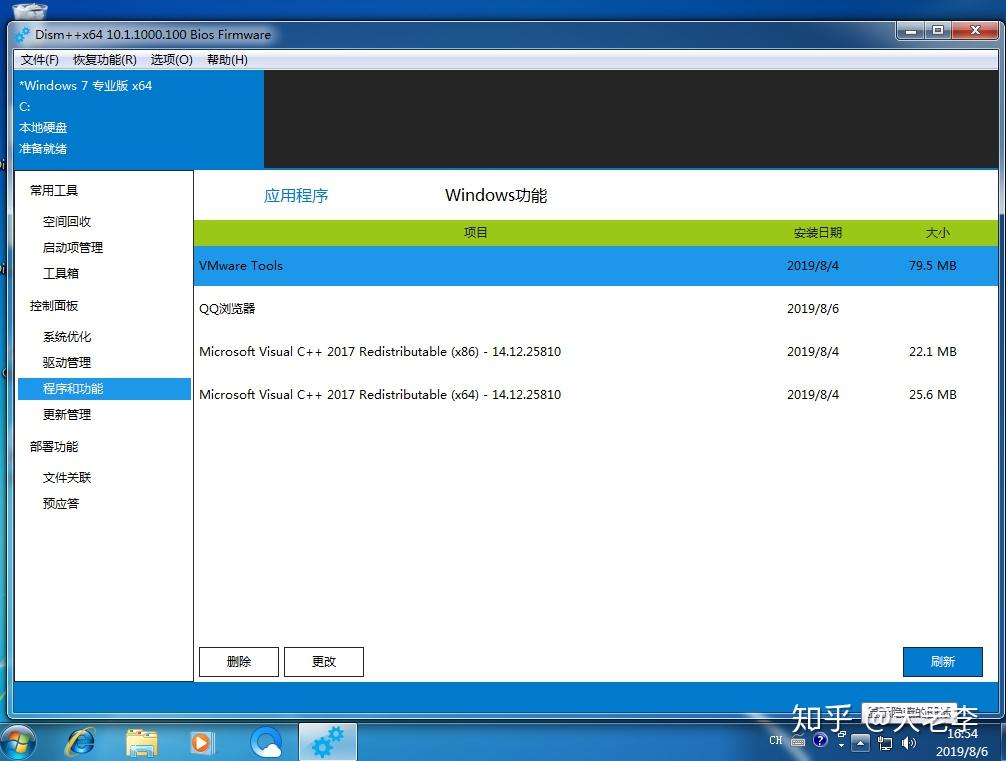This screenshot has height=761, width=1006.
Task: Click the keyboard icon in the language bar
Action: (x=797, y=741)
